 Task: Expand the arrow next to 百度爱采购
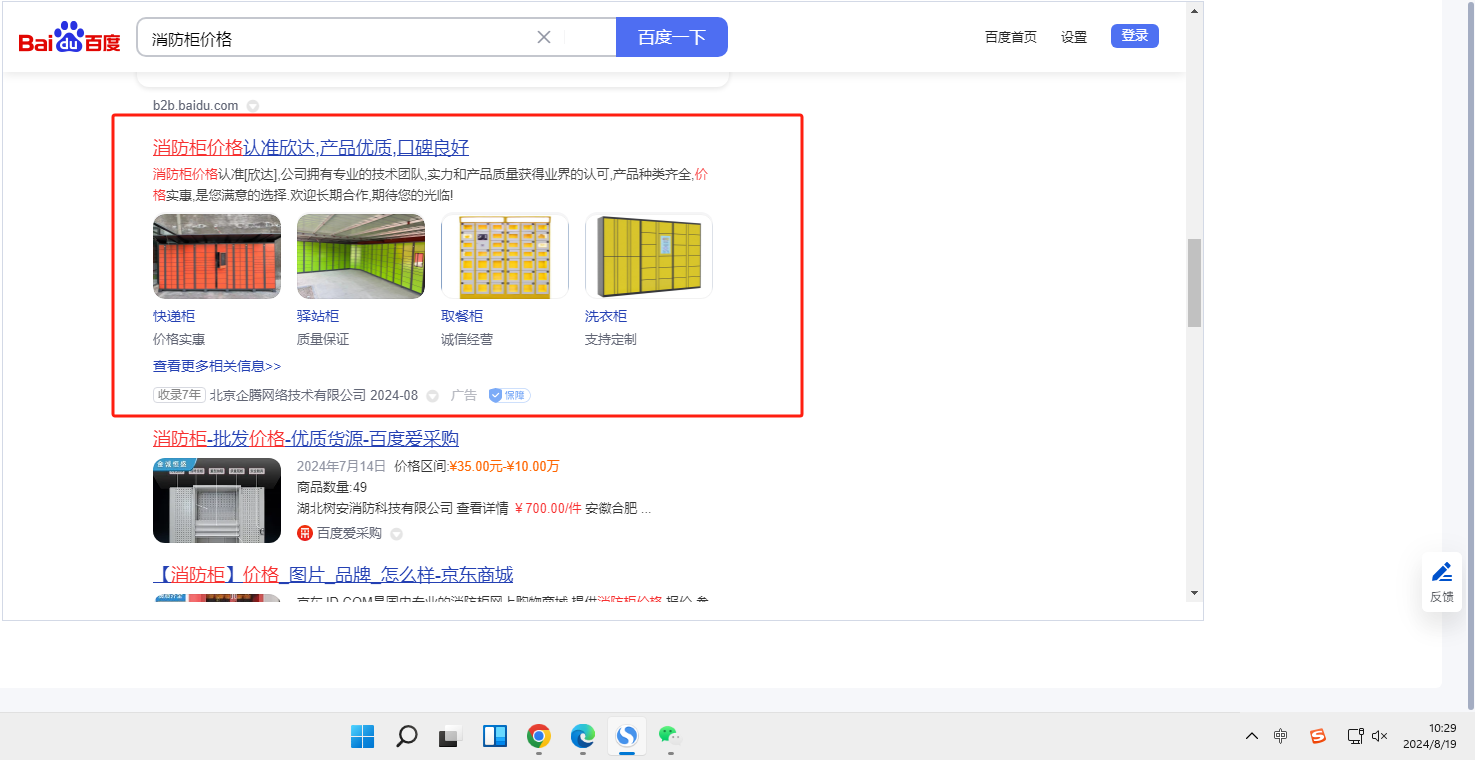pyautogui.click(x=396, y=534)
